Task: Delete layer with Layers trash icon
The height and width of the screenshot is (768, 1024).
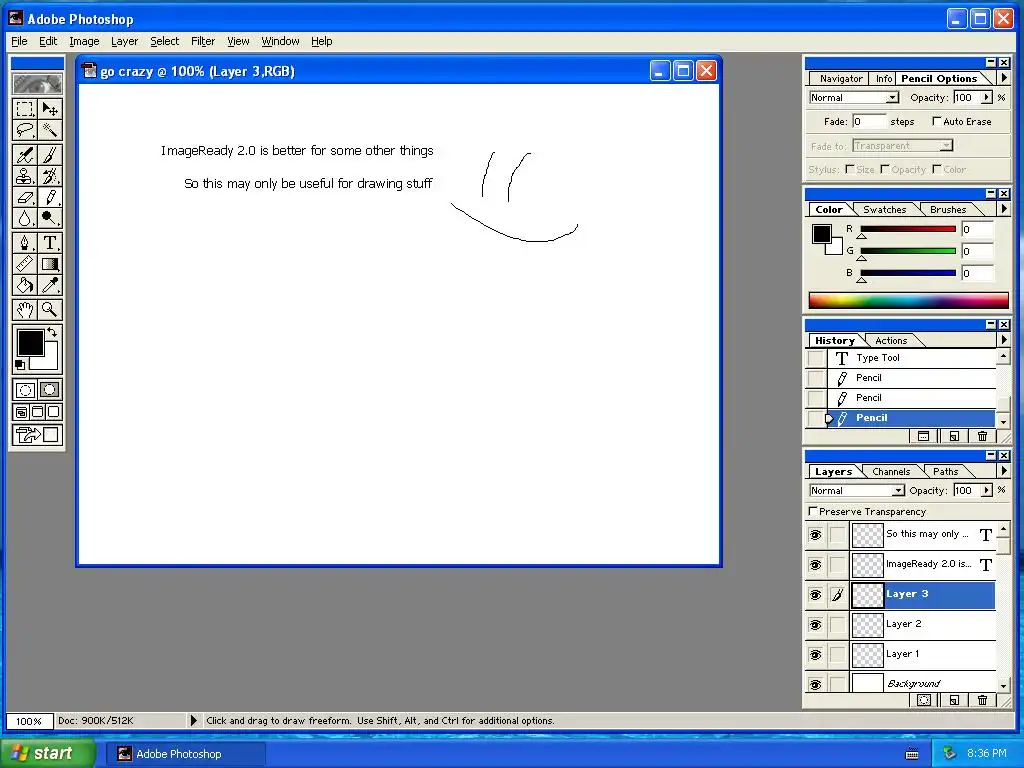Action: pos(982,700)
